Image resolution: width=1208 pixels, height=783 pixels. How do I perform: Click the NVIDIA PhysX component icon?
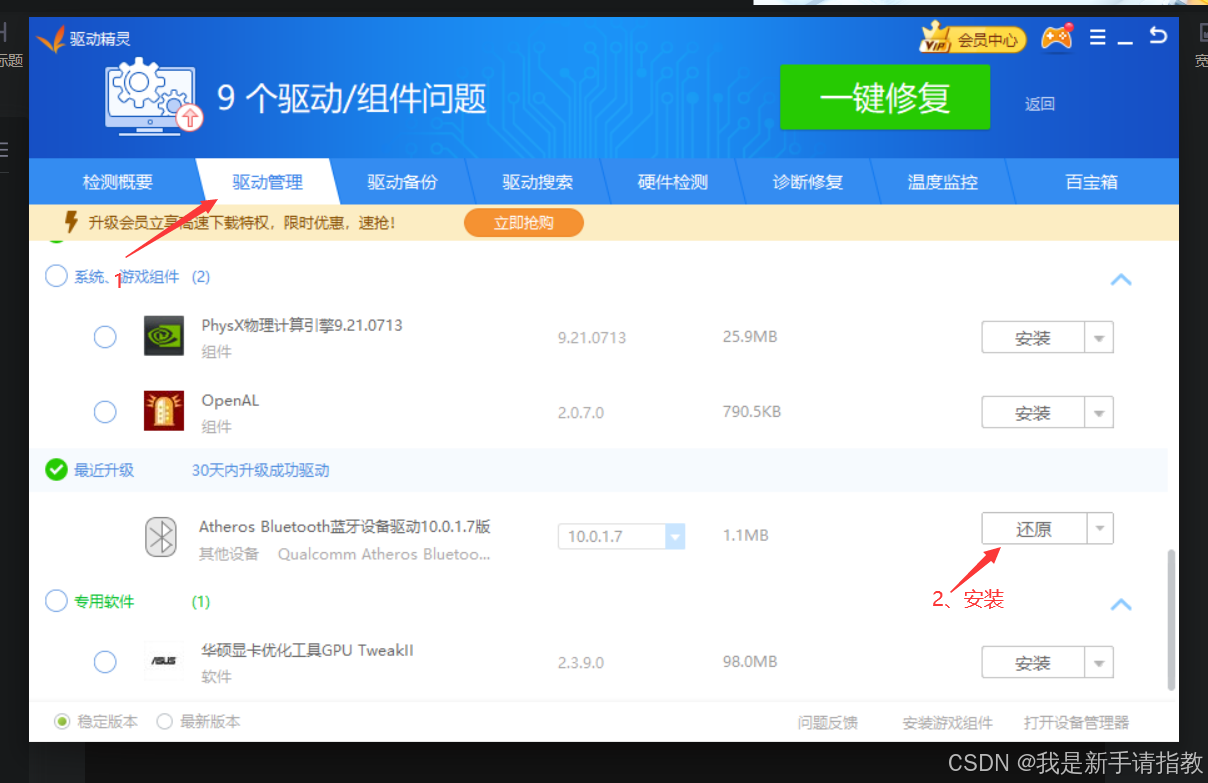(163, 336)
